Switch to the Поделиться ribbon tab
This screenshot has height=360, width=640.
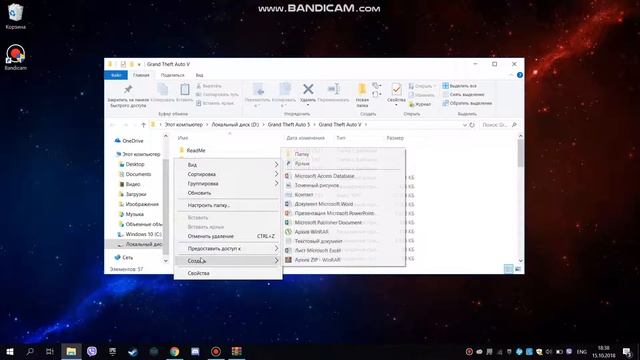click(x=172, y=75)
